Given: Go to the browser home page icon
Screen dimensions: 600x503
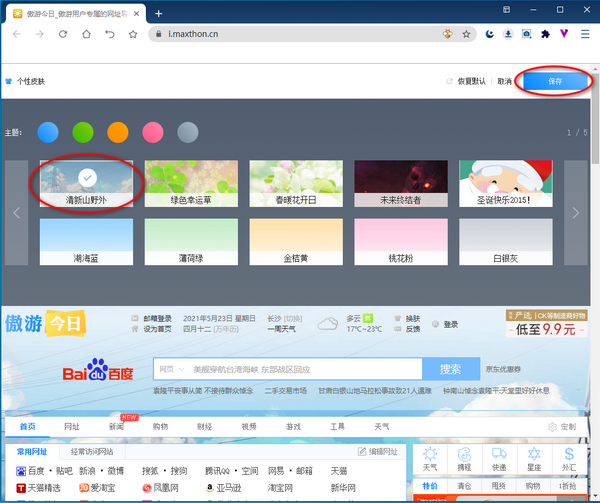Looking at the screenshot, I should click(x=84, y=33).
